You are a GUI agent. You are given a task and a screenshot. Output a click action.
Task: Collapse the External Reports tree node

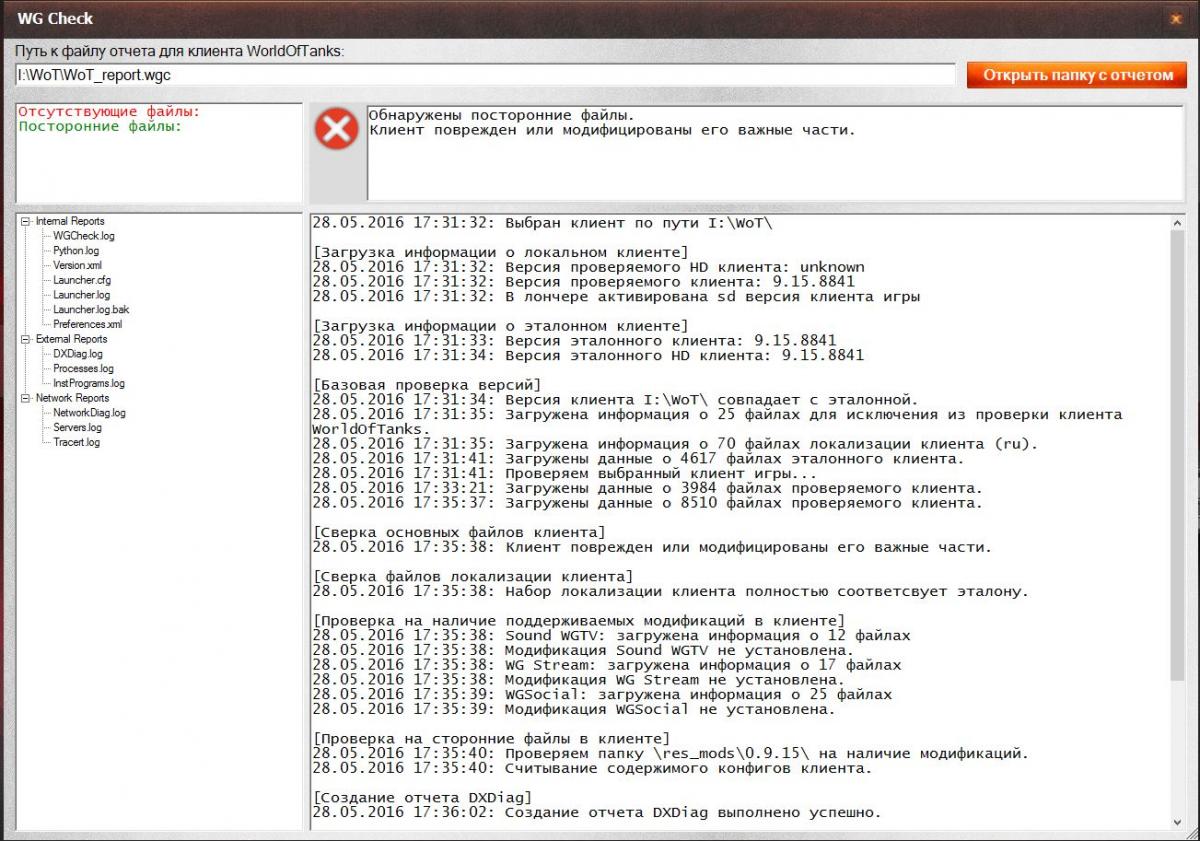[x=26, y=339]
